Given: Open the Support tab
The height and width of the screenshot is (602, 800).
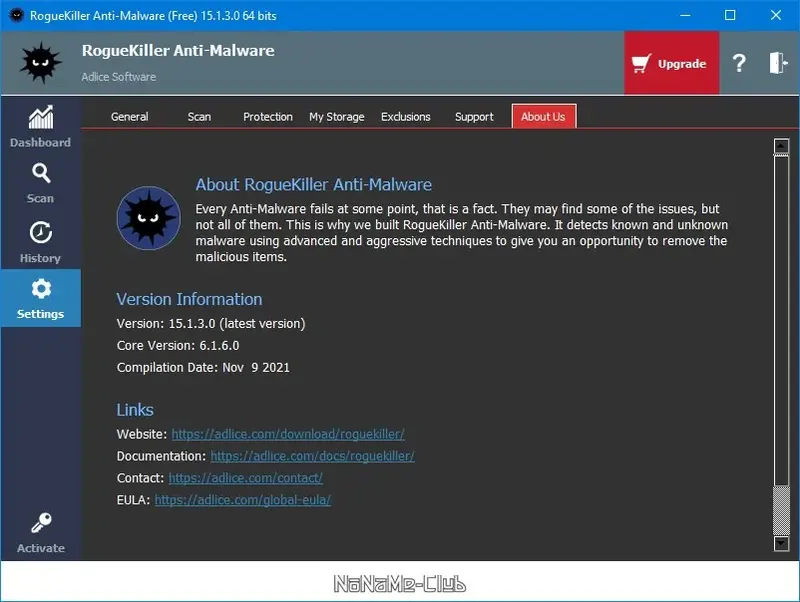Looking at the screenshot, I should [474, 117].
